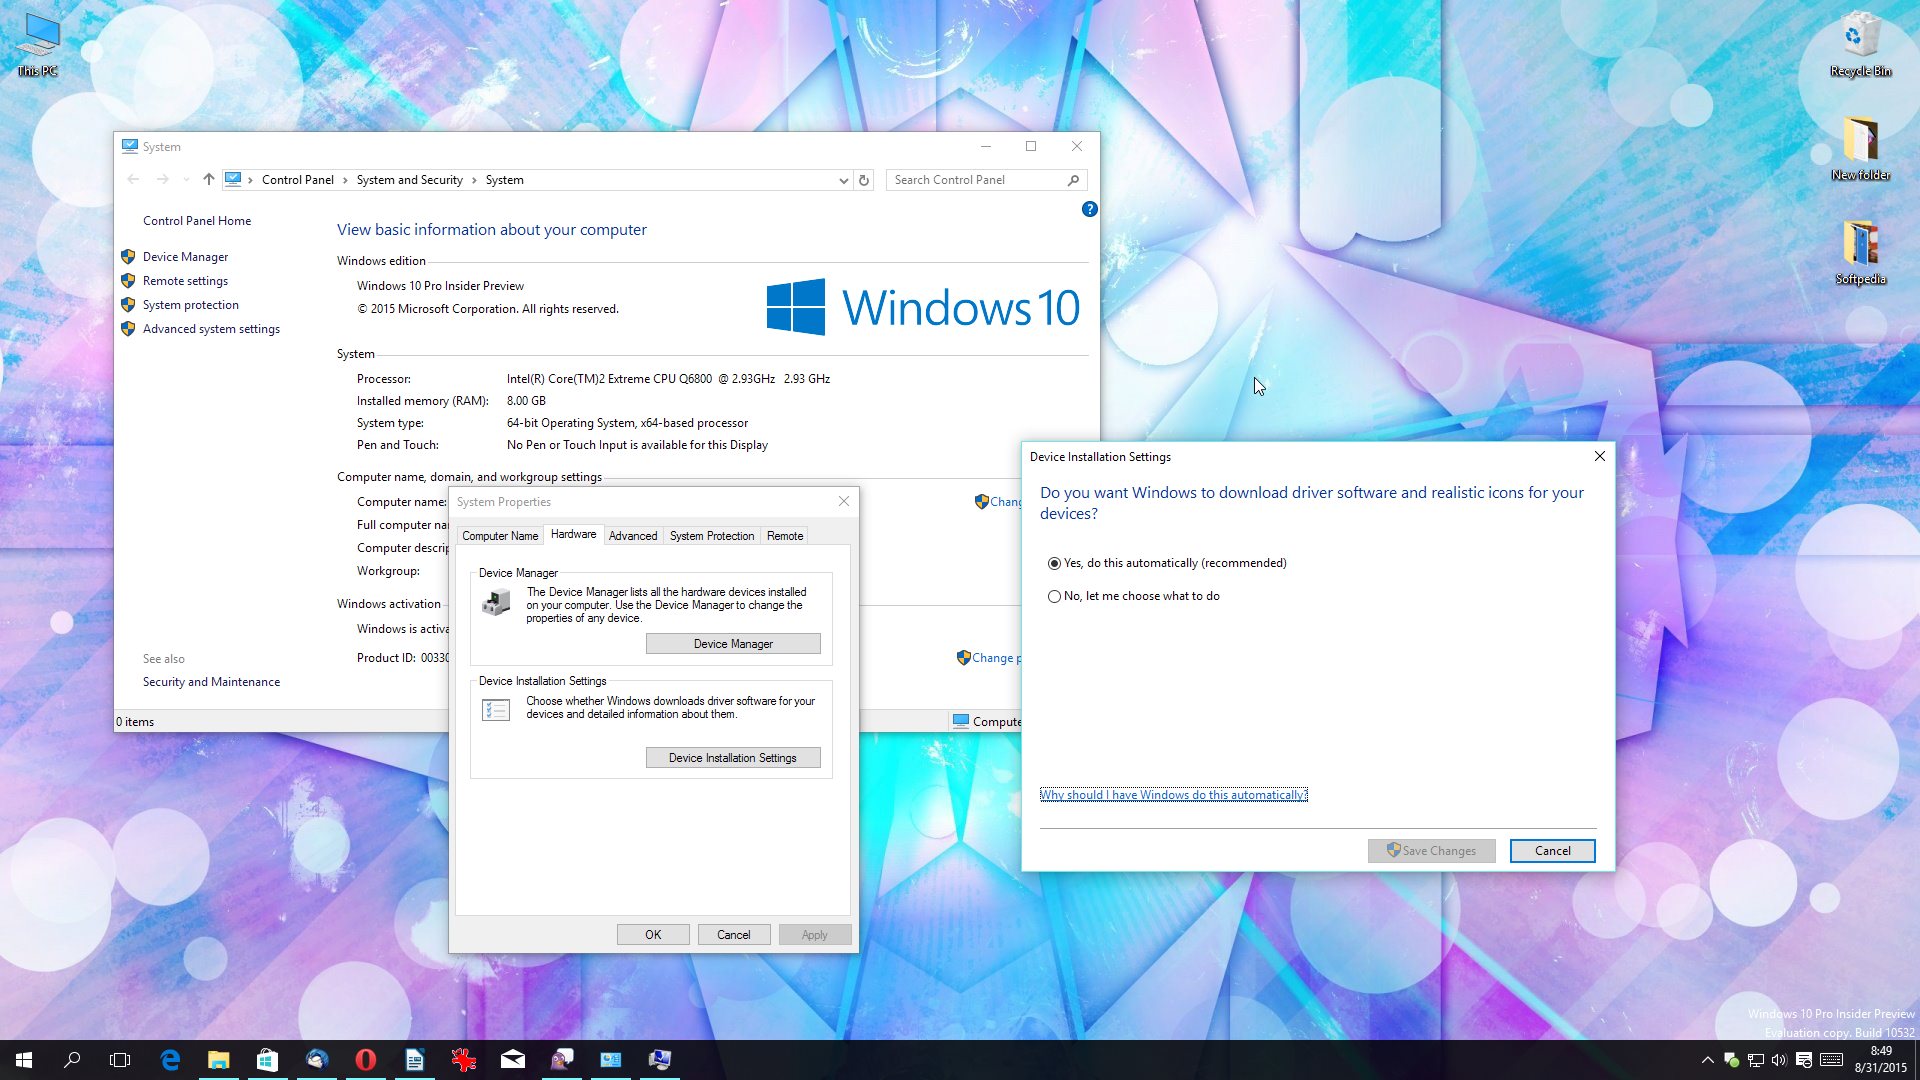
Task: Open the Windows Store from the taskbar
Action: point(267,1060)
